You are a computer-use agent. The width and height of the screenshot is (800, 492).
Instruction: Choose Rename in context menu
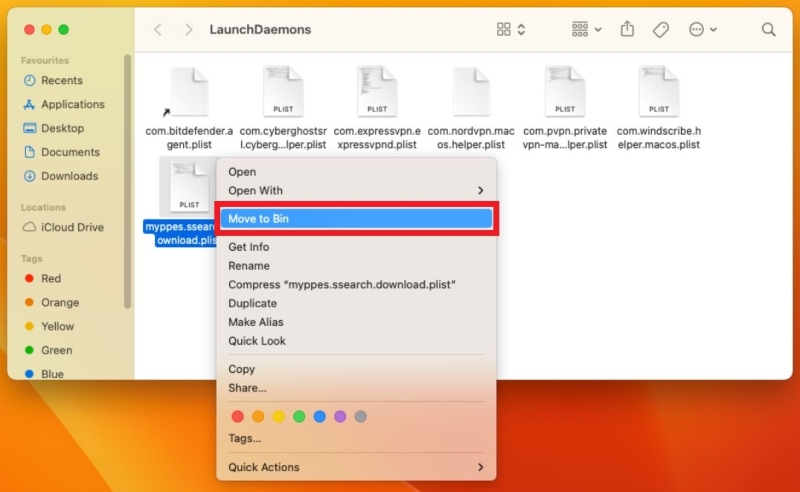(356, 266)
